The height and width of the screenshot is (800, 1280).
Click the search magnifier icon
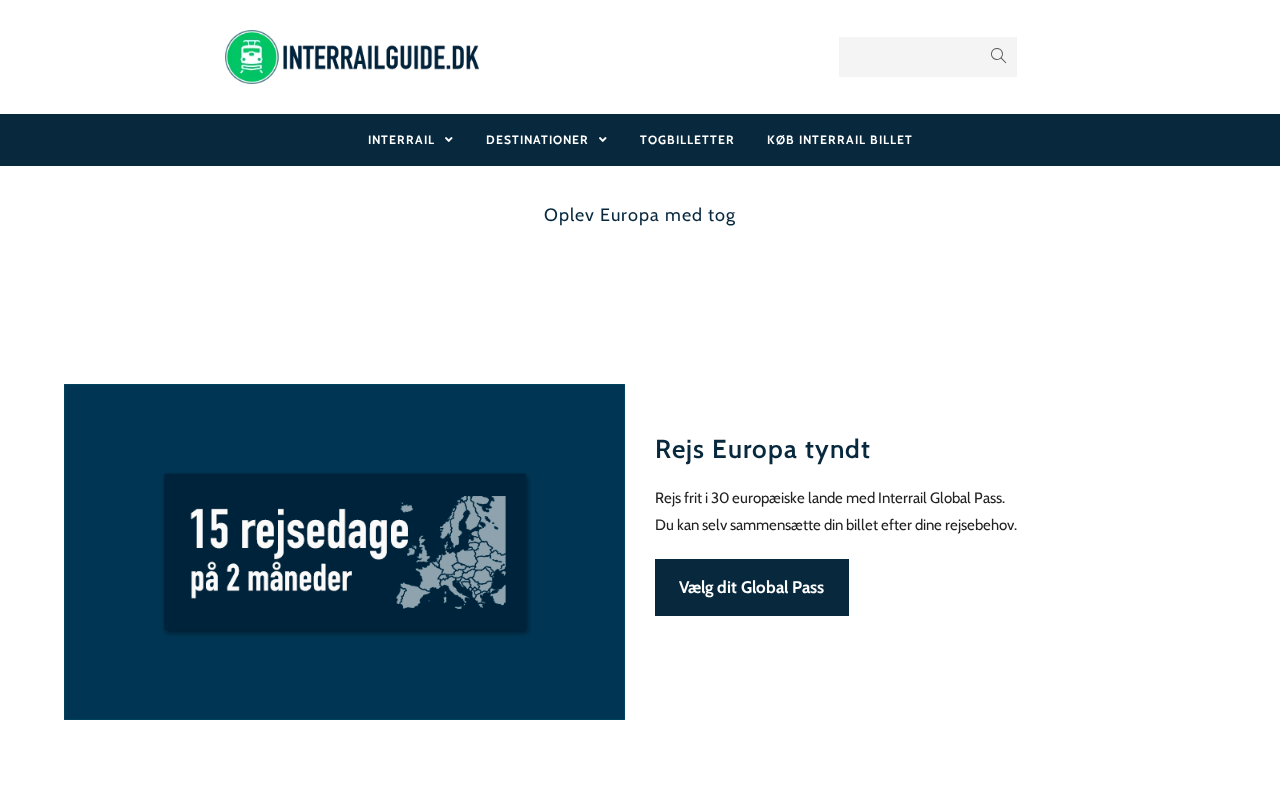click(998, 56)
